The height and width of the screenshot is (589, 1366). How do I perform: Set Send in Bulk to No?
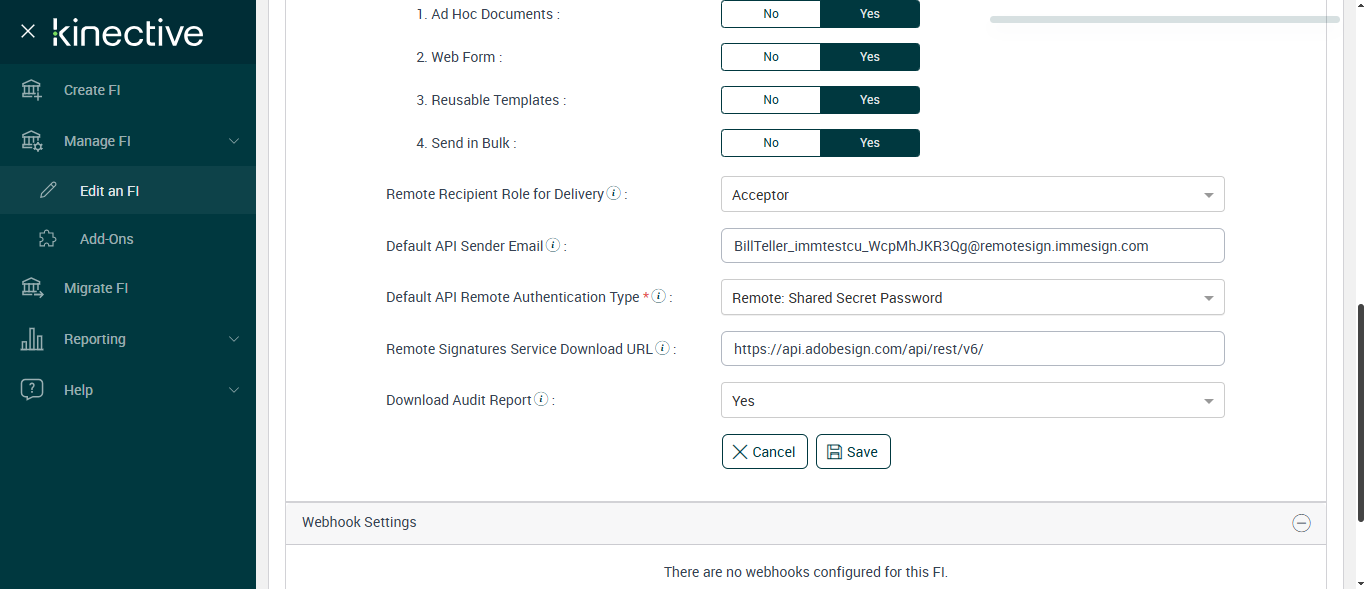(x=771, y=143)
